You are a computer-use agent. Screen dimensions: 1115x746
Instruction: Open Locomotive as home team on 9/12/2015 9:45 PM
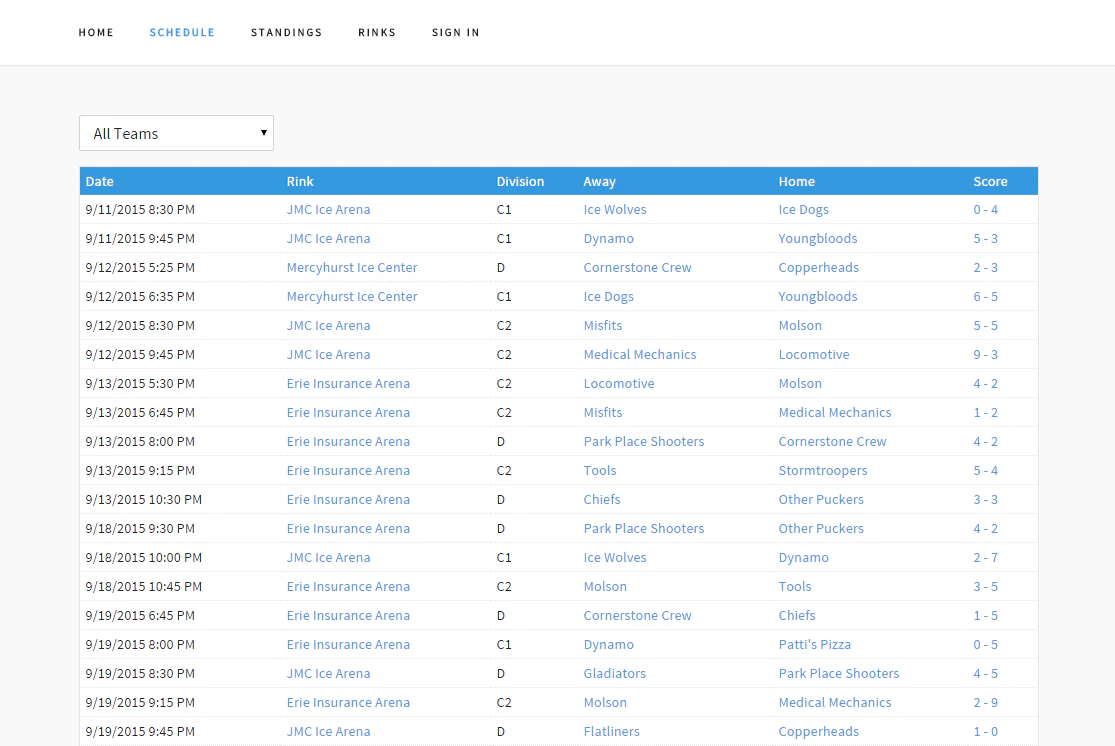point(814,354)
